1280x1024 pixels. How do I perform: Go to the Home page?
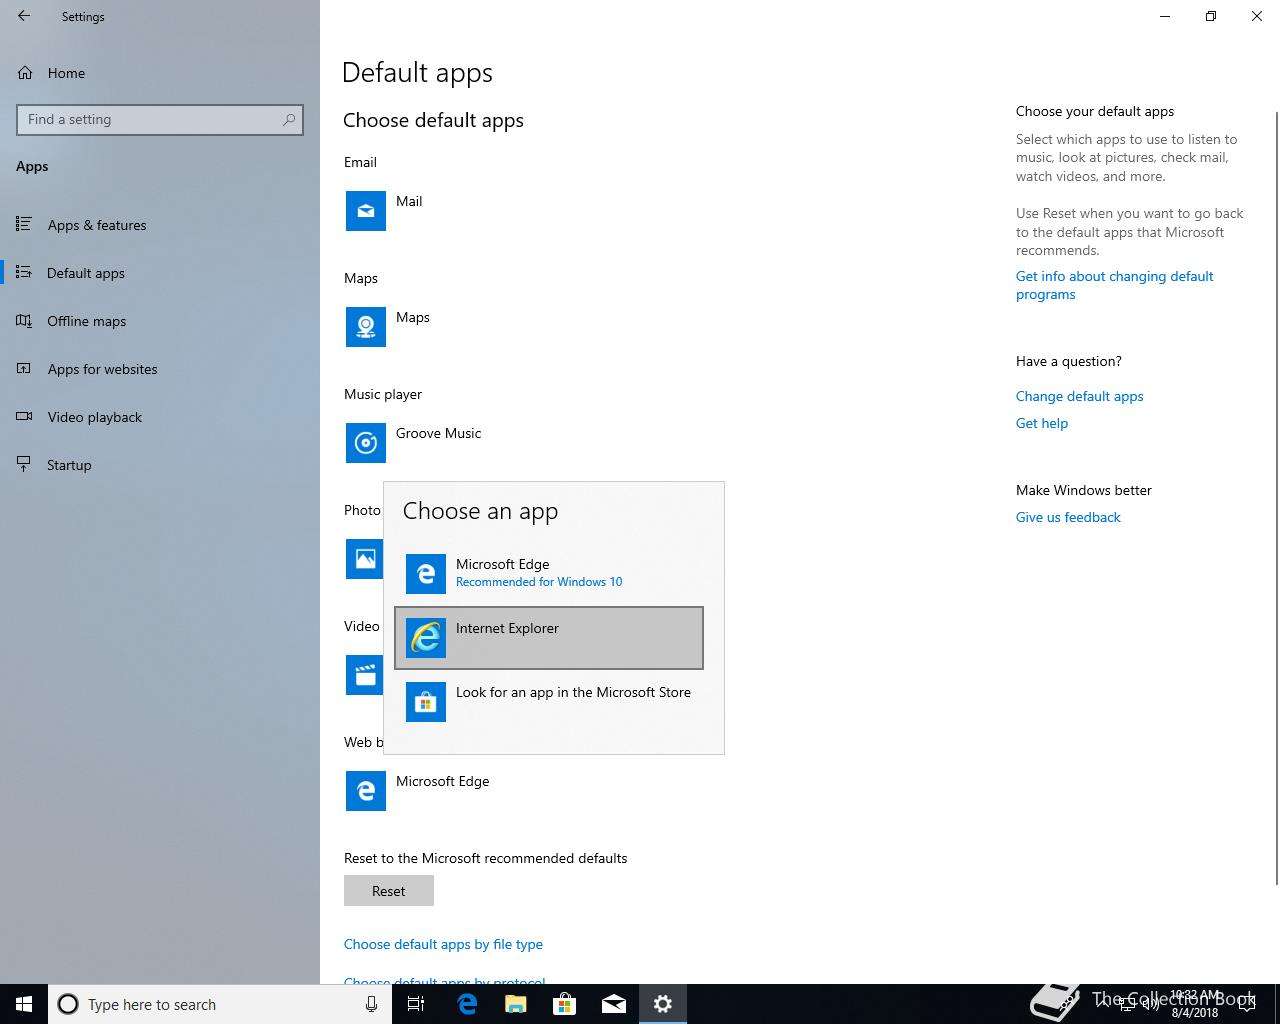[160, 73]
